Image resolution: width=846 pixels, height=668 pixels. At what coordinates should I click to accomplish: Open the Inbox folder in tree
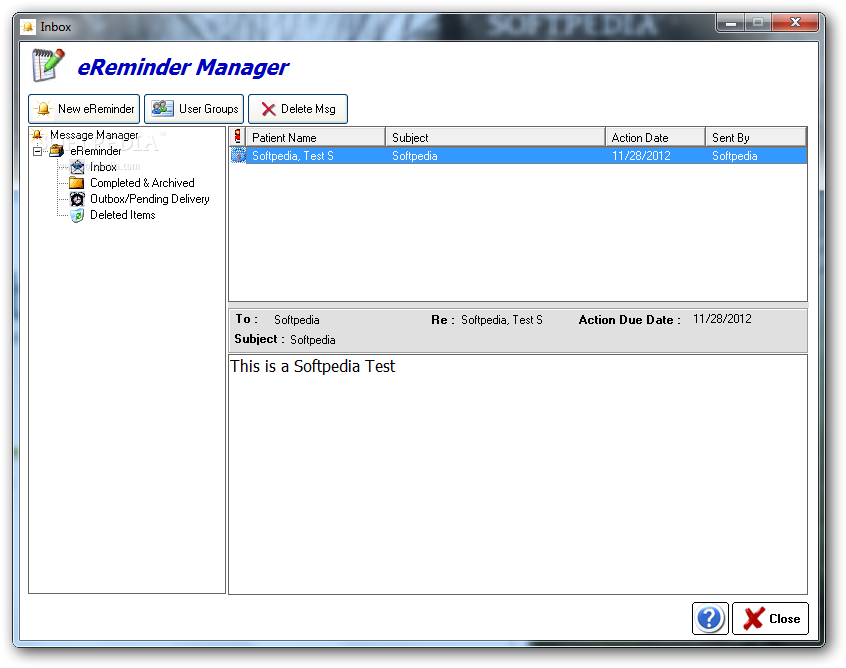tap(103, 167)
